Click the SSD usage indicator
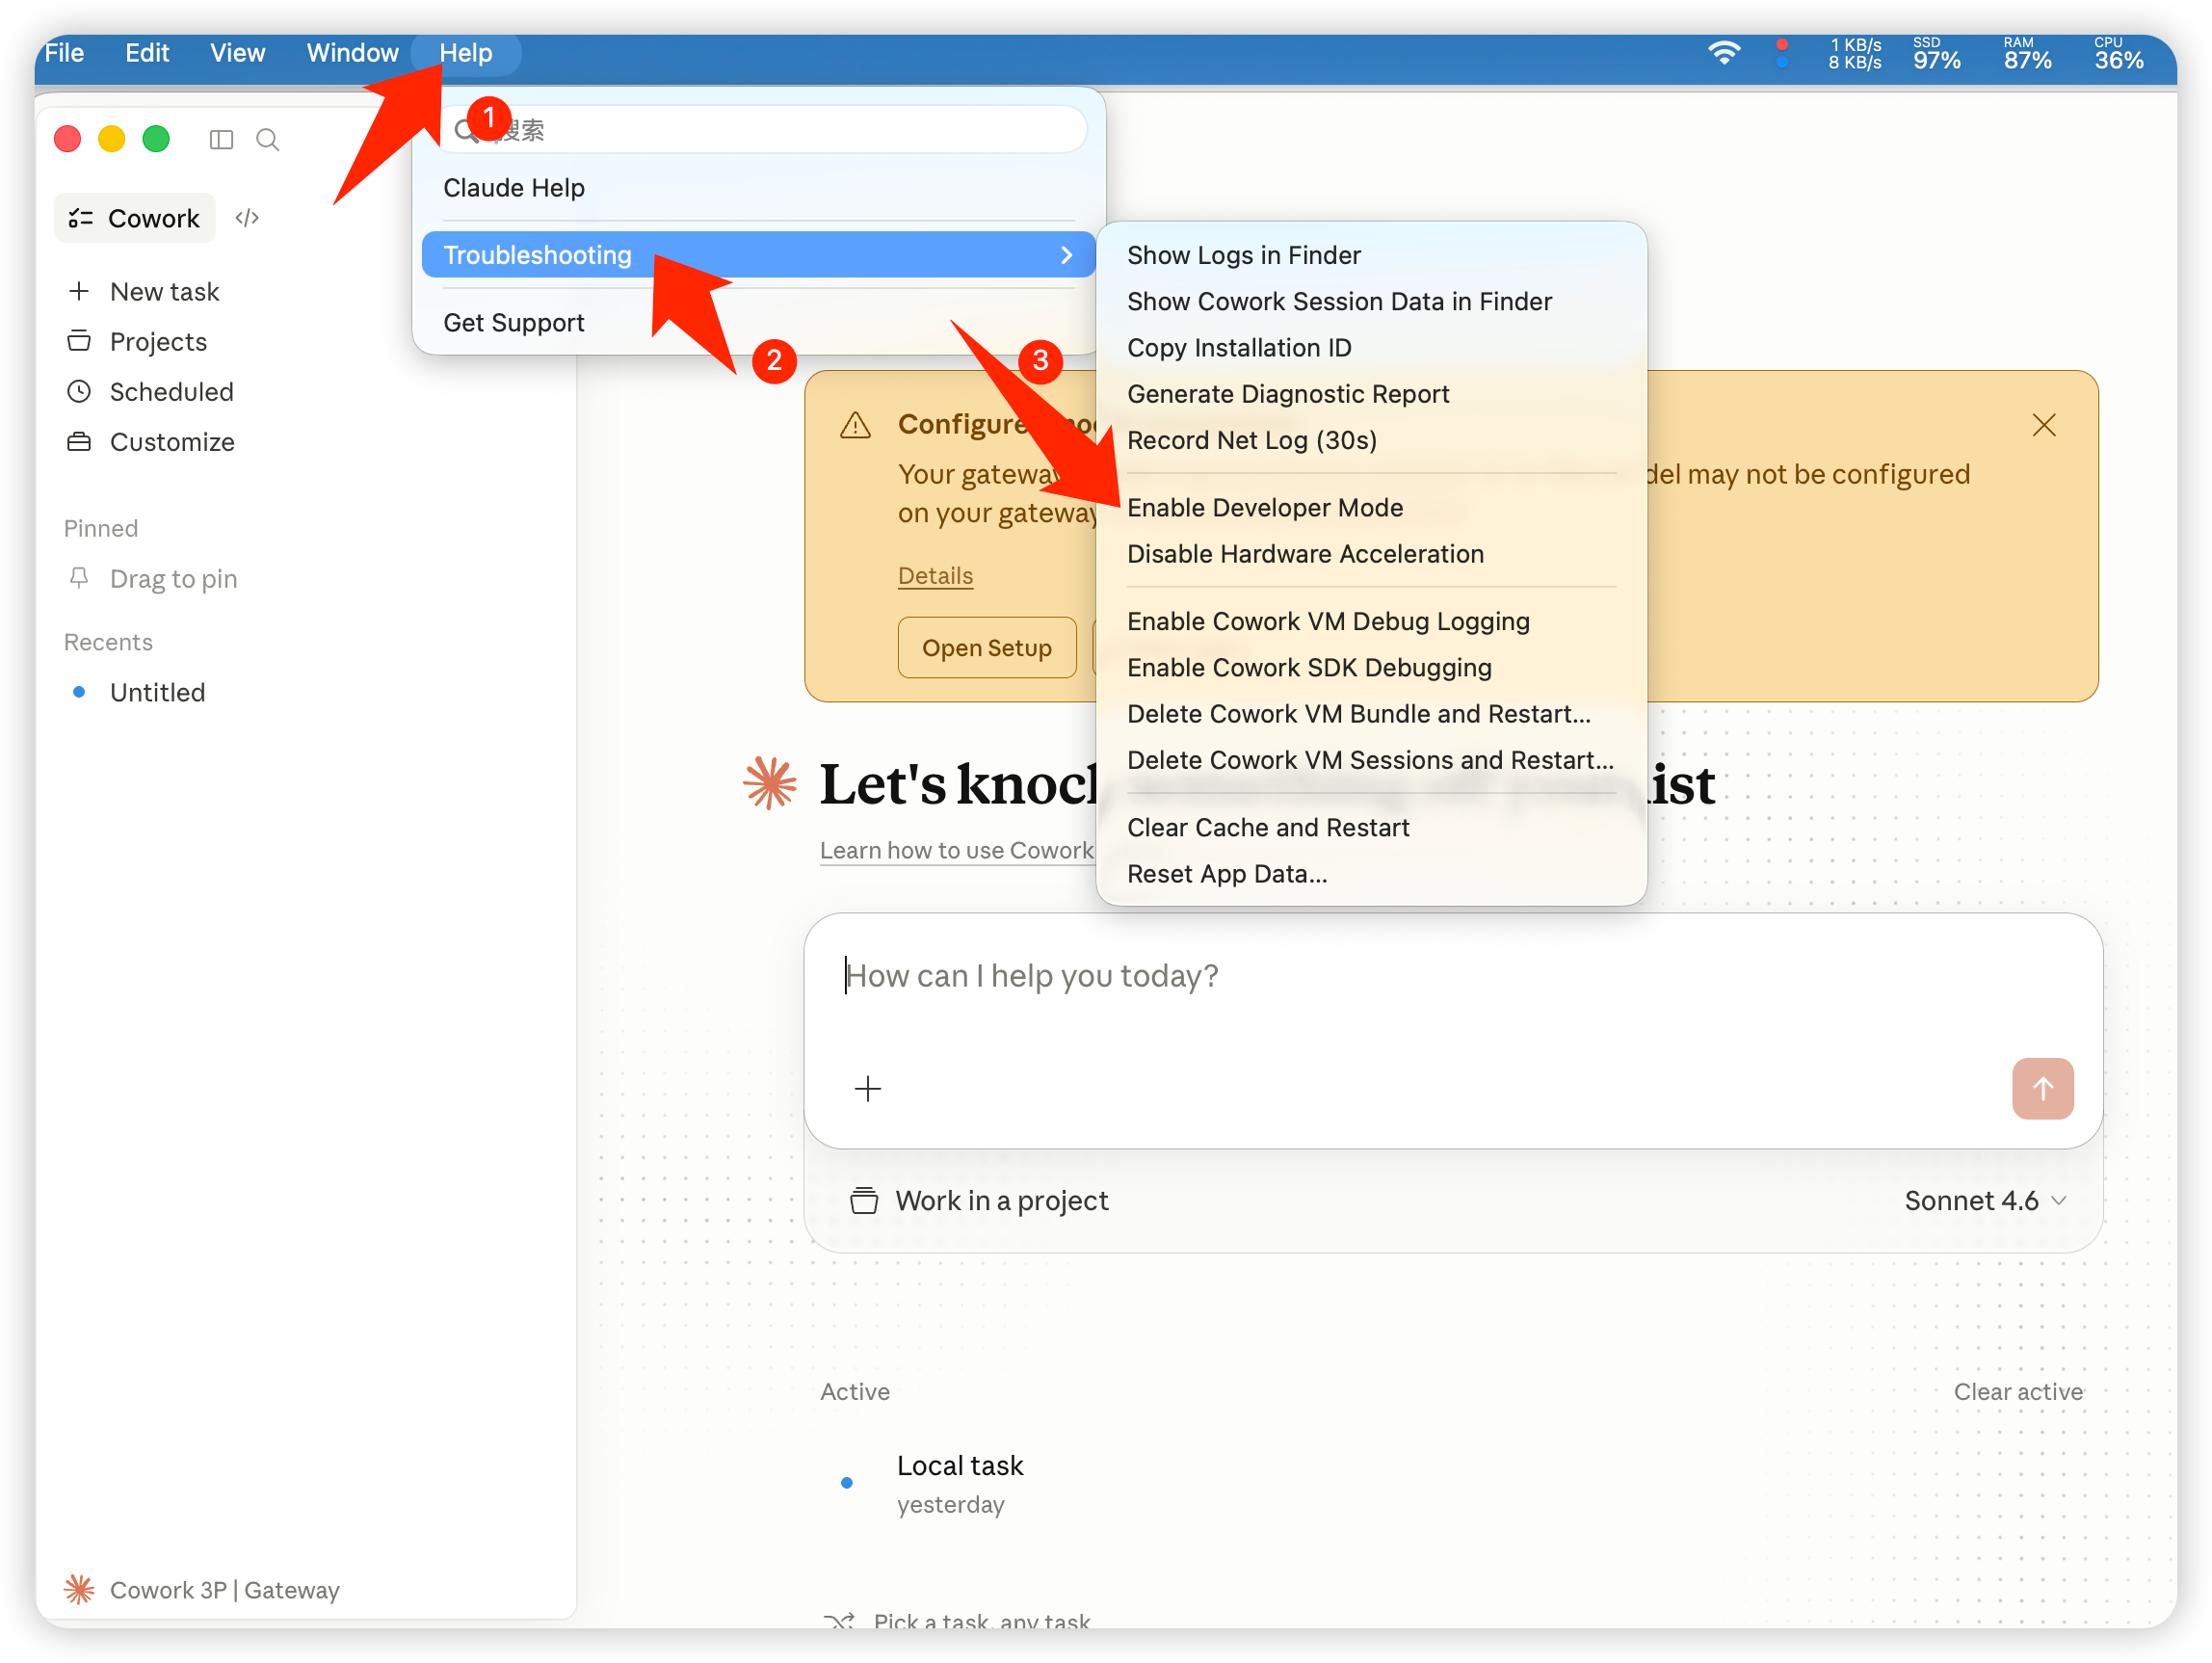This screenshot has width=2212, height=1663. coord(1936,53)
